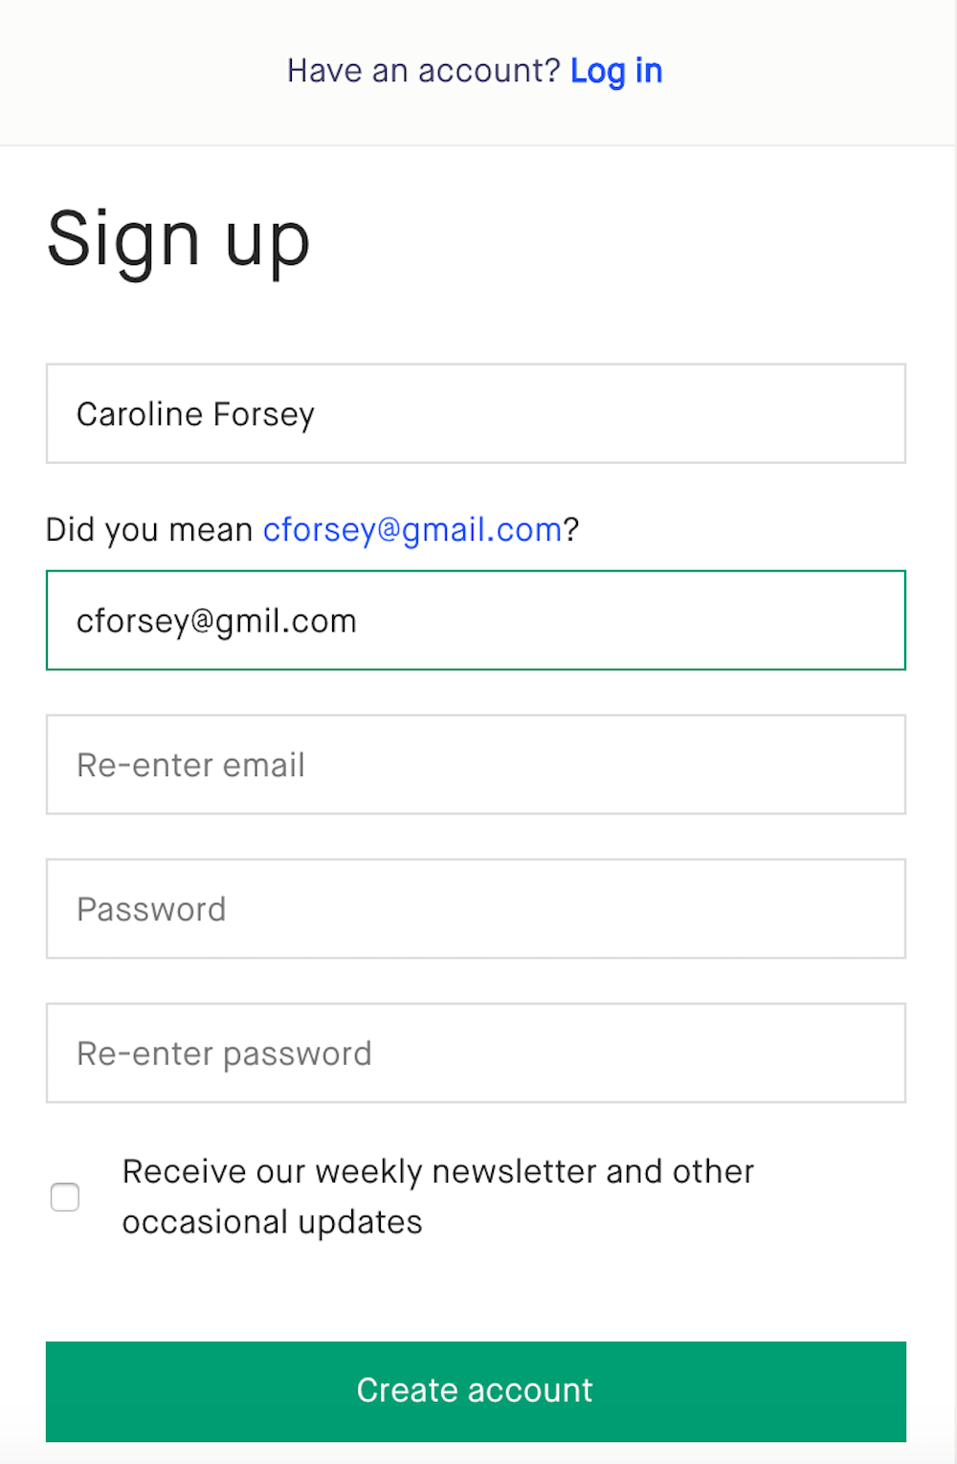Click the "Re-enter email" placeholder text
957x1464 pixels.
point(190,765)
